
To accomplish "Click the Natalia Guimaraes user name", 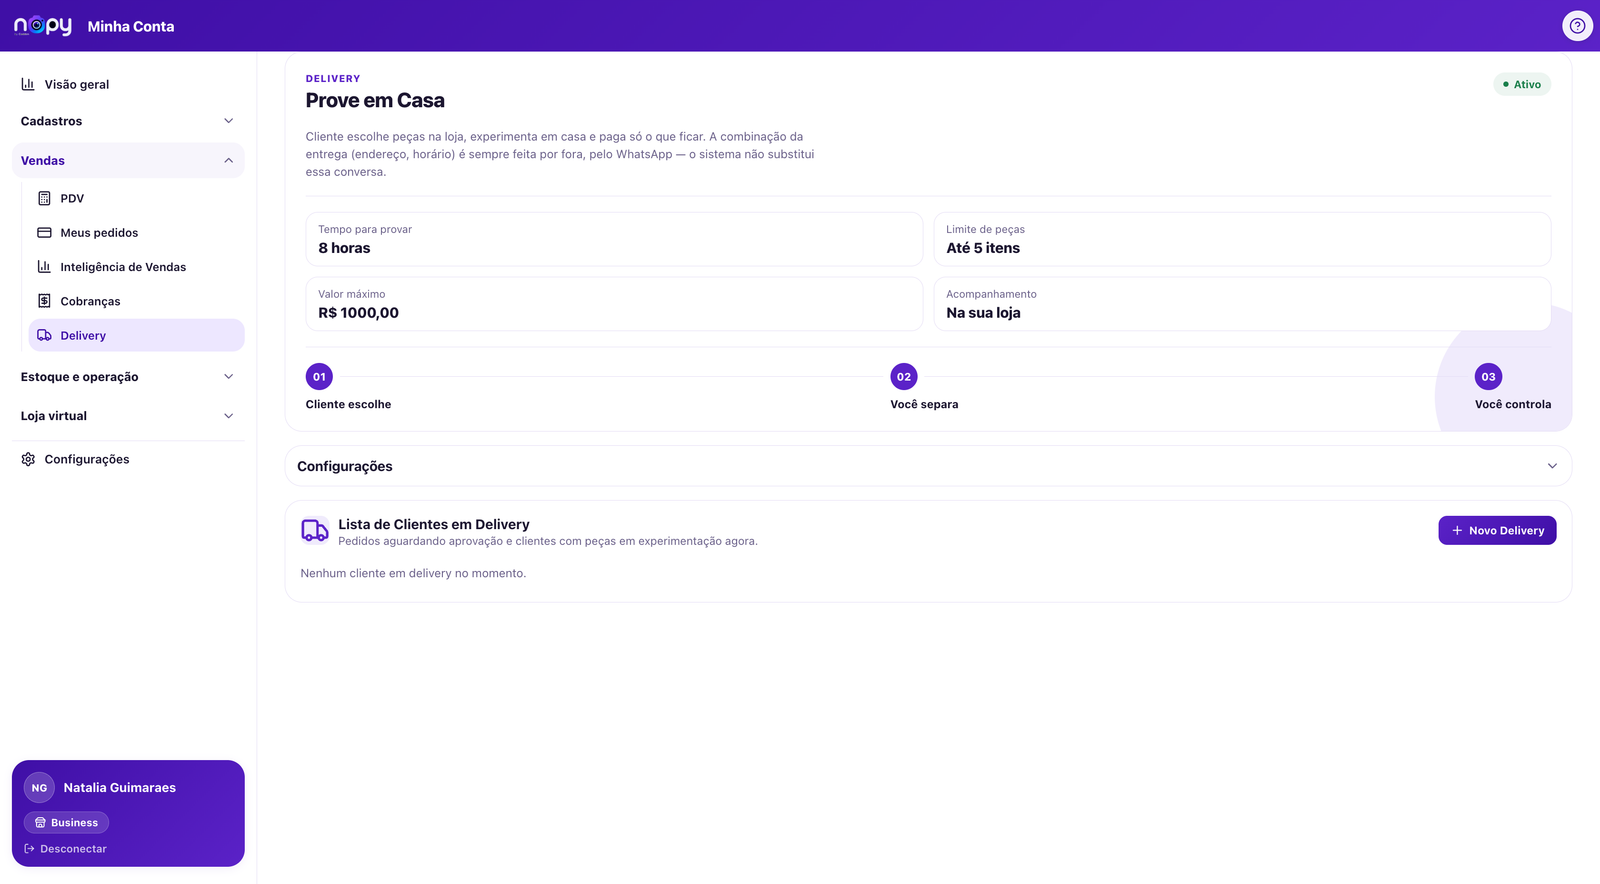I will pos(120,788).
